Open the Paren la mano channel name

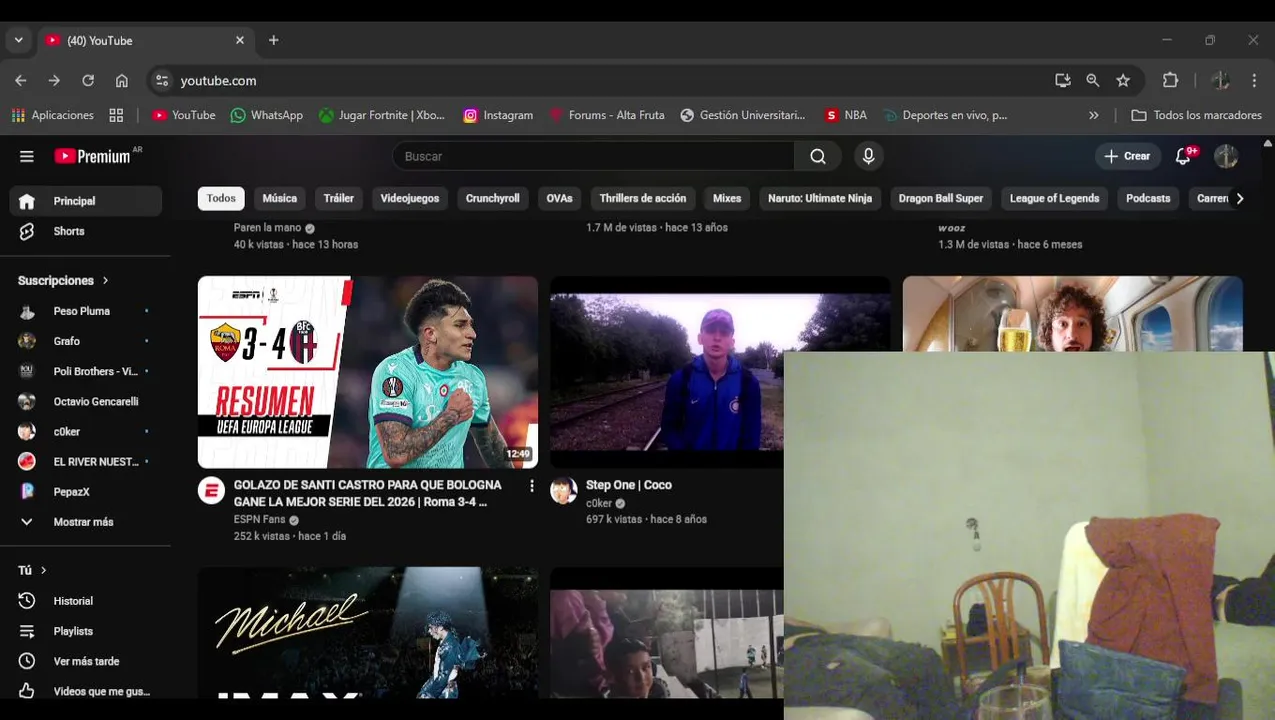click(267, 228)
